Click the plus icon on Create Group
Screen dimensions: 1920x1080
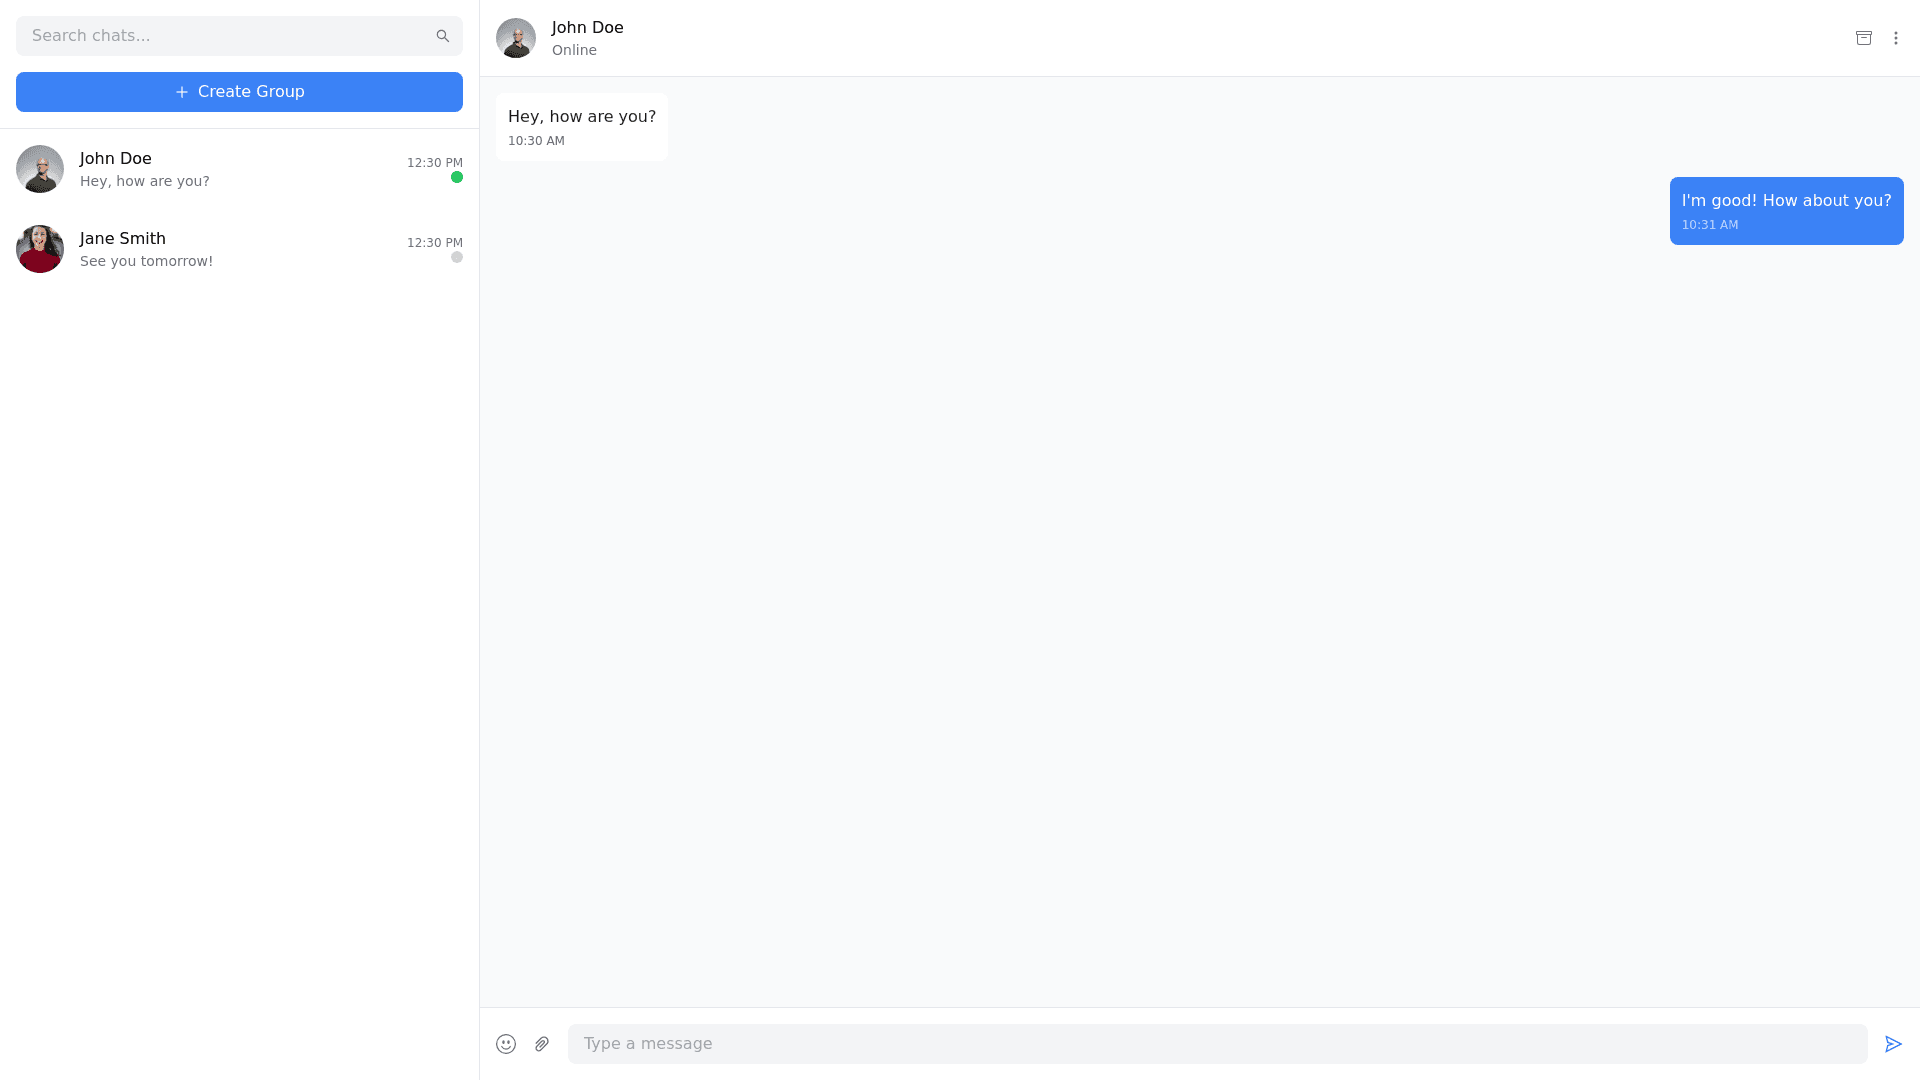coord(182,92)
